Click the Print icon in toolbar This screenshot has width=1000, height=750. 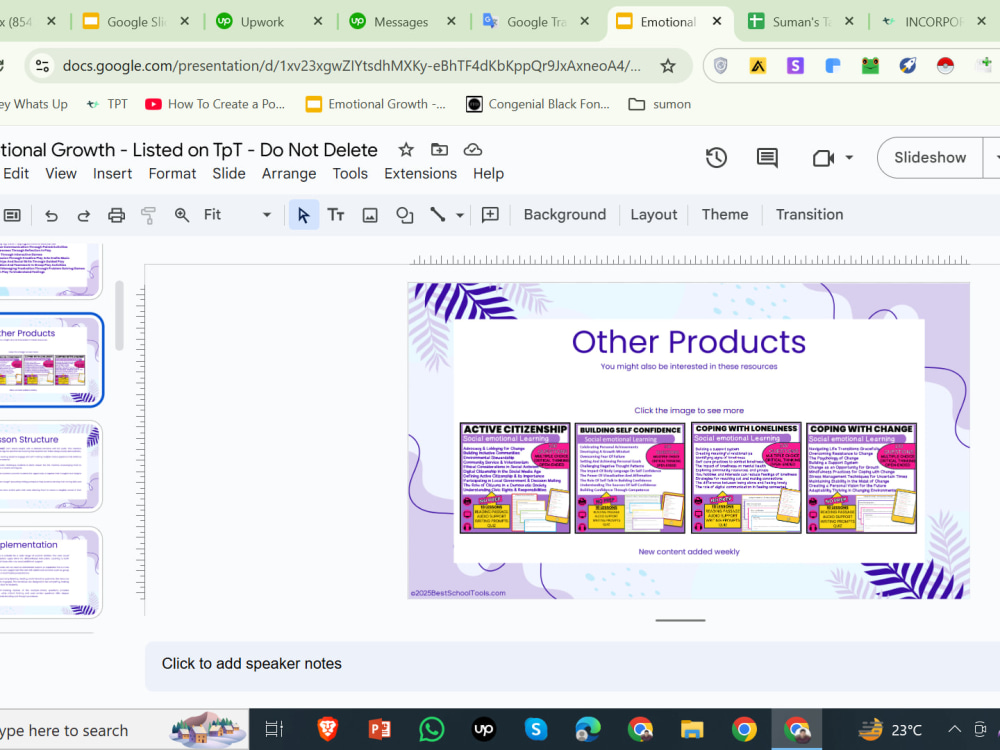(x=116, y=216)
